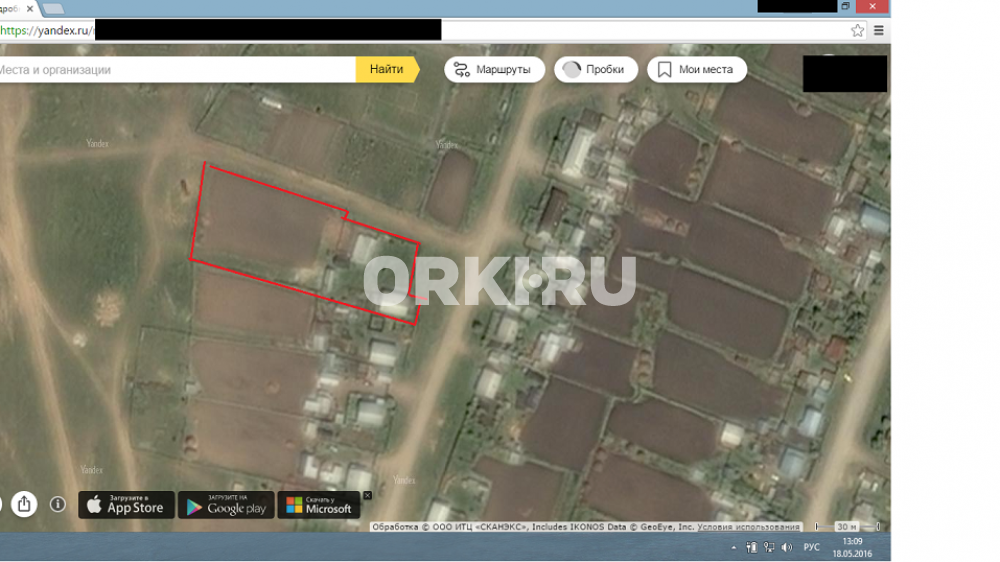The image size is (1000, 562).
Task: Open the map info icon
Action: [58, 504]
